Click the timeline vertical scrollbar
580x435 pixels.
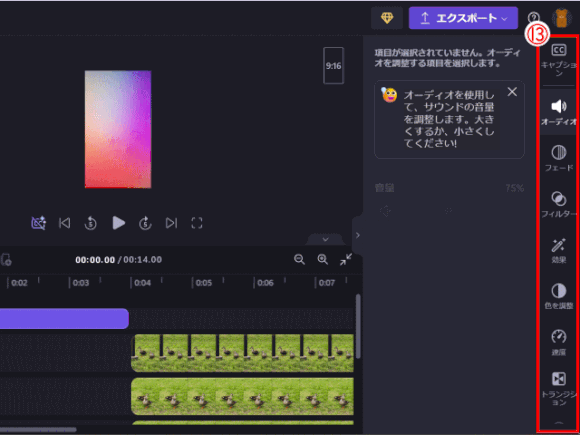(x=358, y=326)
